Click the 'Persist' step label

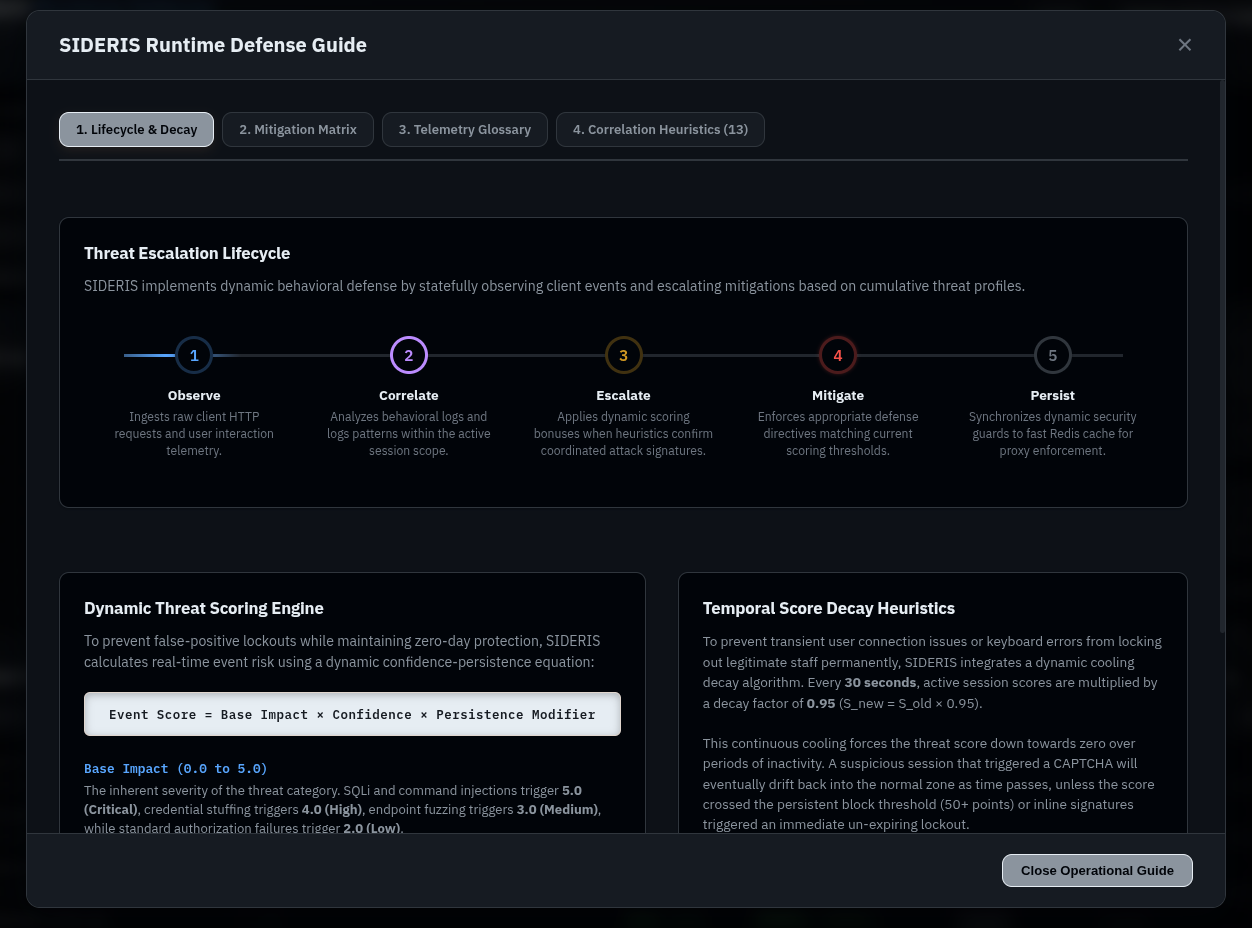[1053, 395]
